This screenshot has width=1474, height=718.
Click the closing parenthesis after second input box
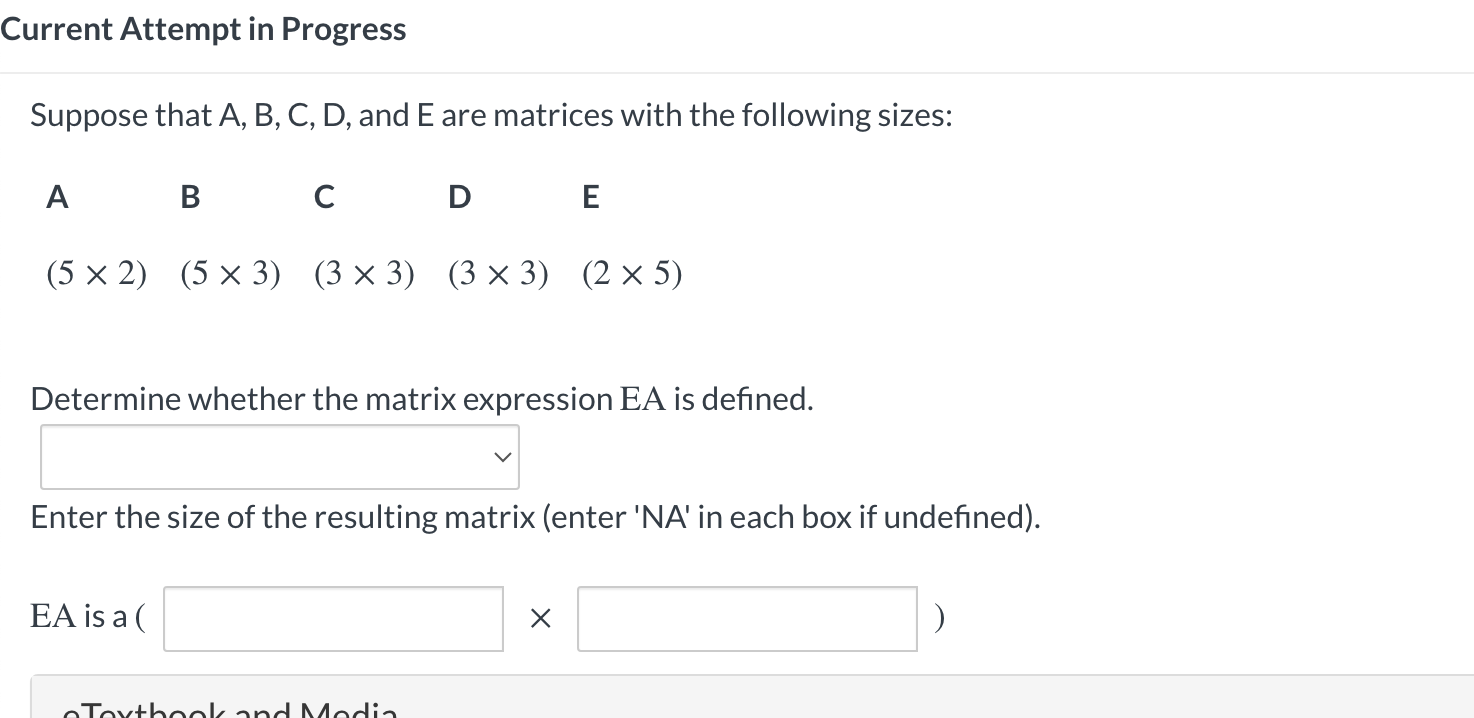(938, 618)
